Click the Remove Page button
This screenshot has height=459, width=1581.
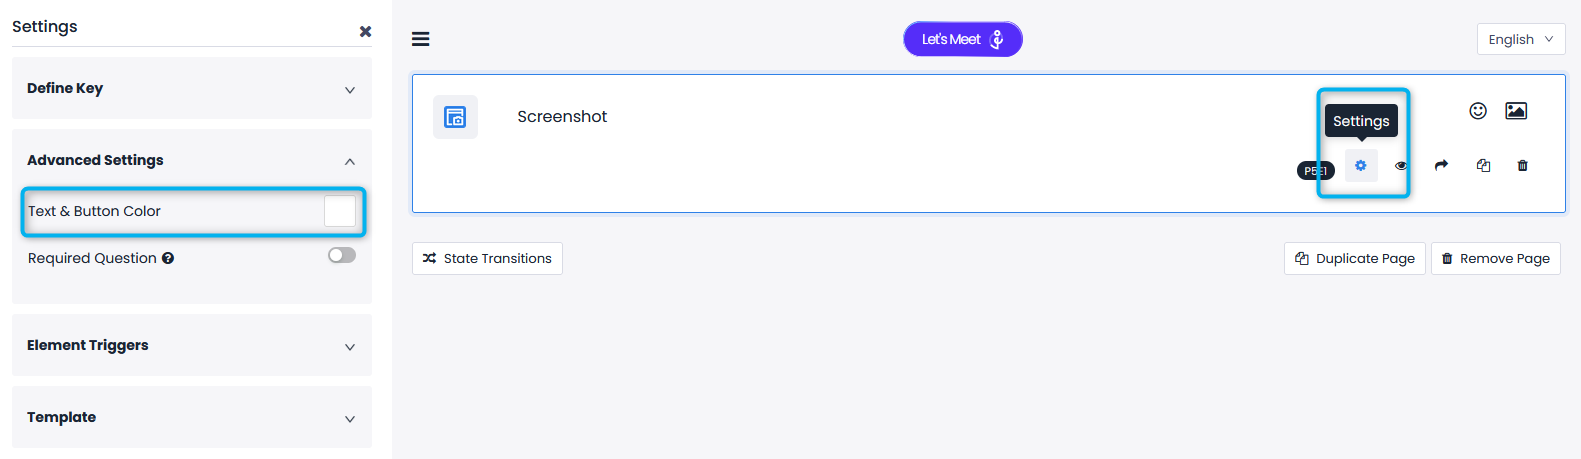[1495, 258]
